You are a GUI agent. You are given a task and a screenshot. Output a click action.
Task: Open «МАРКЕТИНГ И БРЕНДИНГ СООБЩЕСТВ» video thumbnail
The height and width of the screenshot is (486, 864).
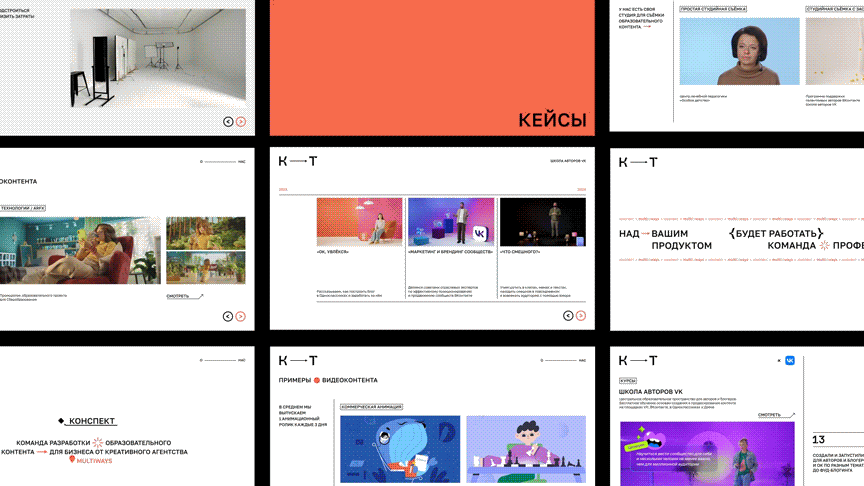(451, 222)
